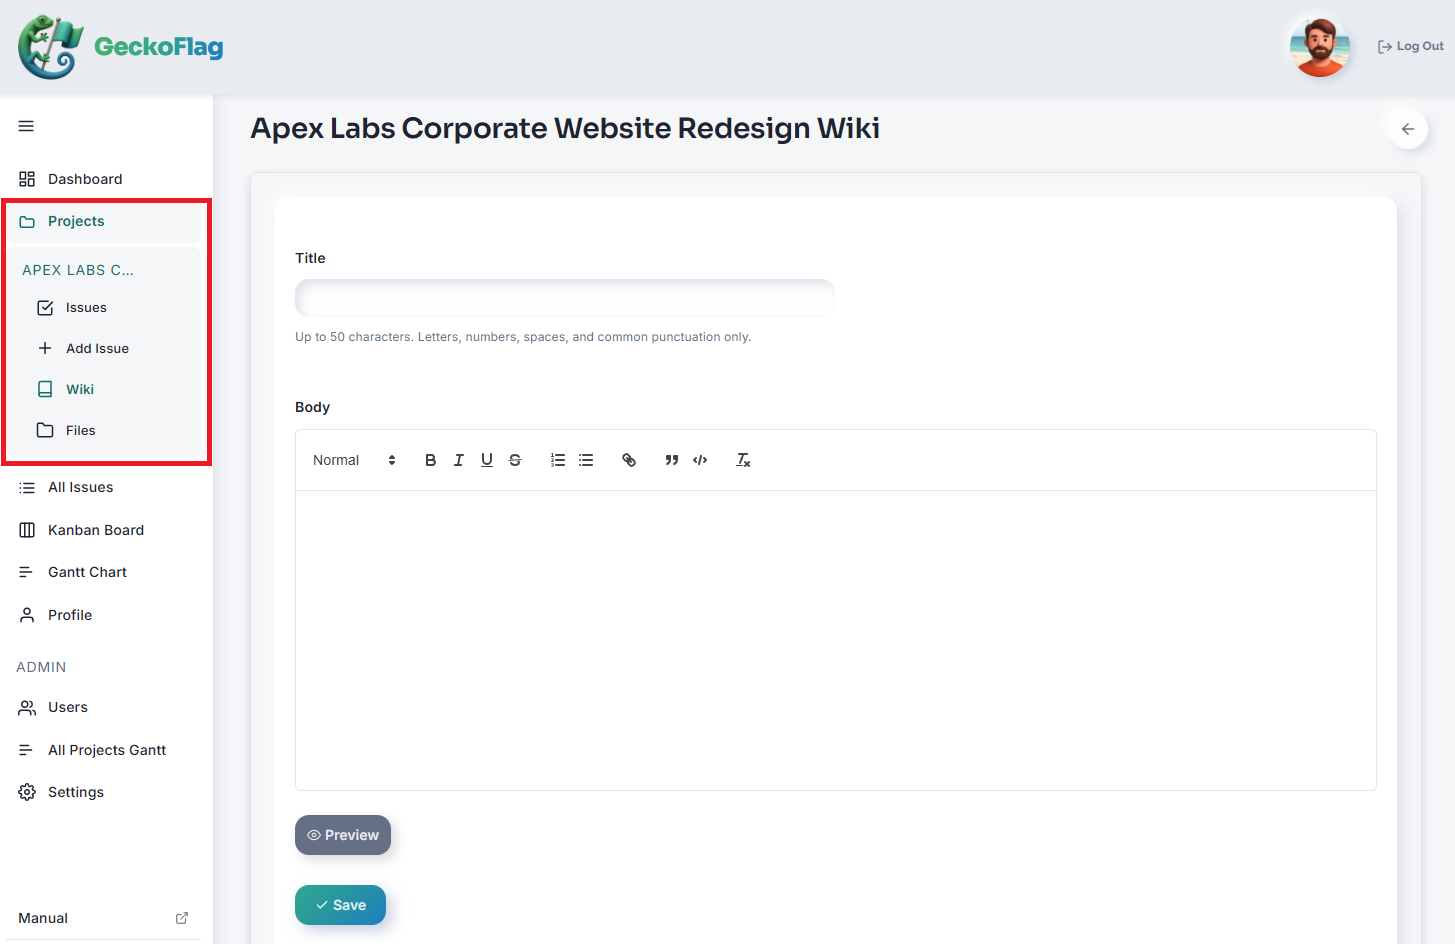Insert a blockquote in the body
The width and height of the screenshot is (1455, 944).
click(672, 460)
